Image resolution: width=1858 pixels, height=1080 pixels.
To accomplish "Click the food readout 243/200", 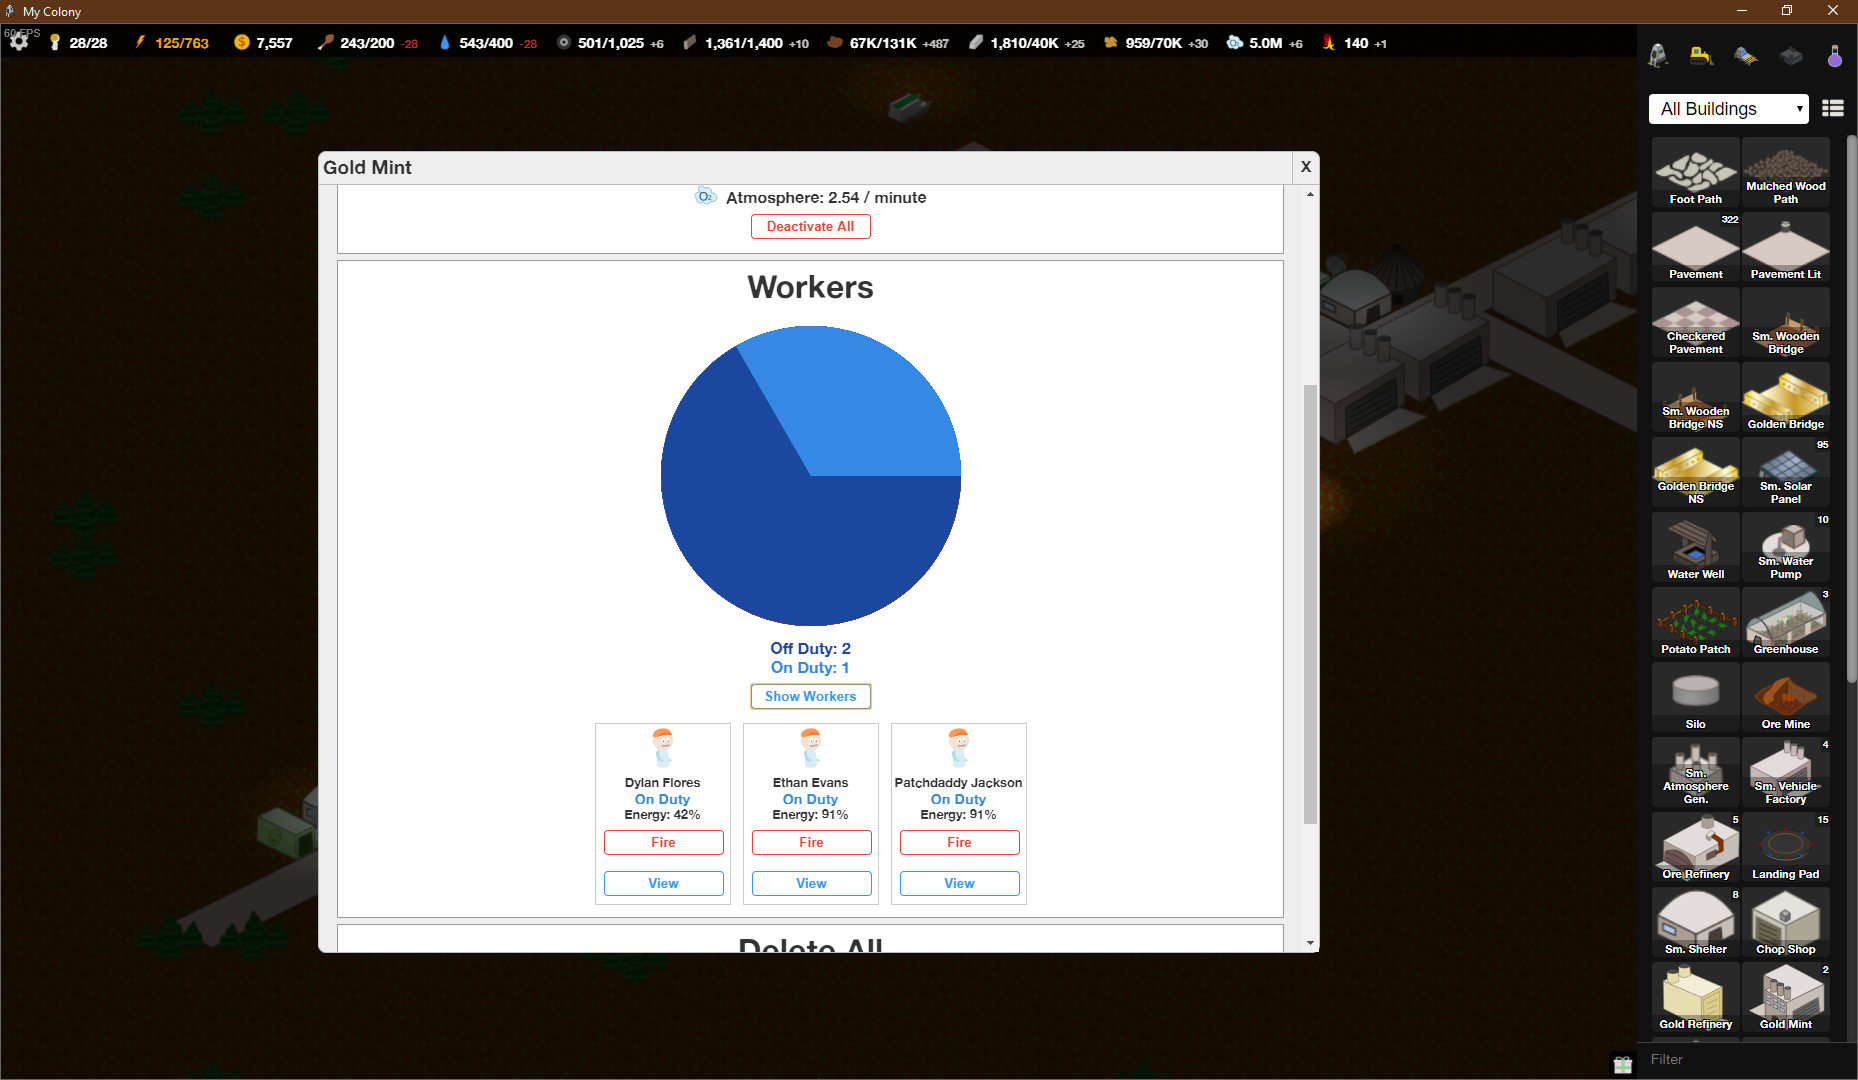I will 367,43.
